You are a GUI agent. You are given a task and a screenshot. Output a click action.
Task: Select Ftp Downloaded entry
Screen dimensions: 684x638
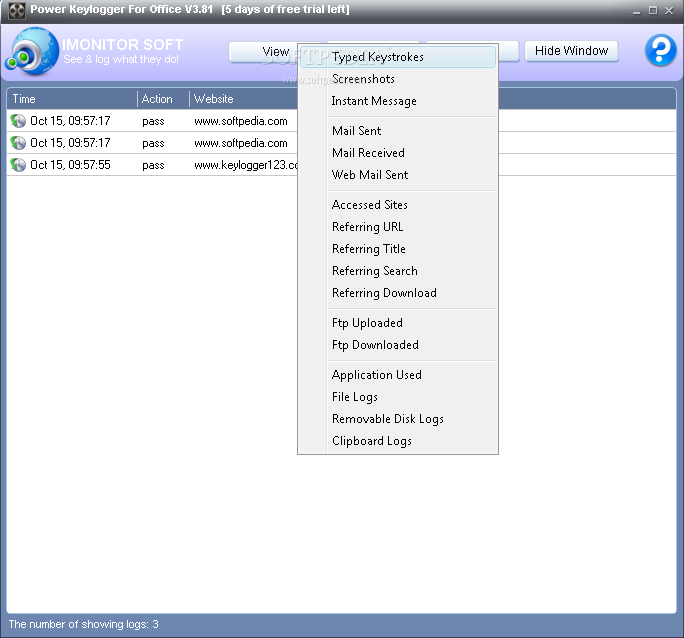(x=398, y=345)
